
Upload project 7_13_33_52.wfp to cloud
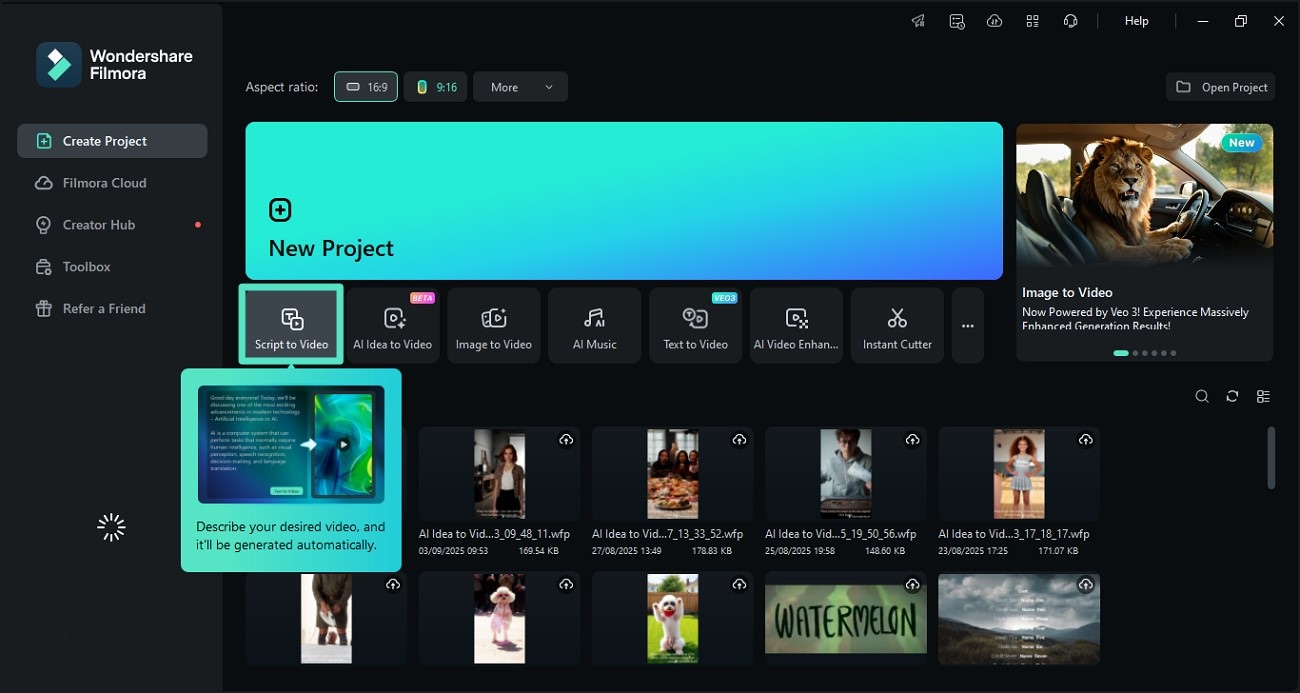click(739, 440)
